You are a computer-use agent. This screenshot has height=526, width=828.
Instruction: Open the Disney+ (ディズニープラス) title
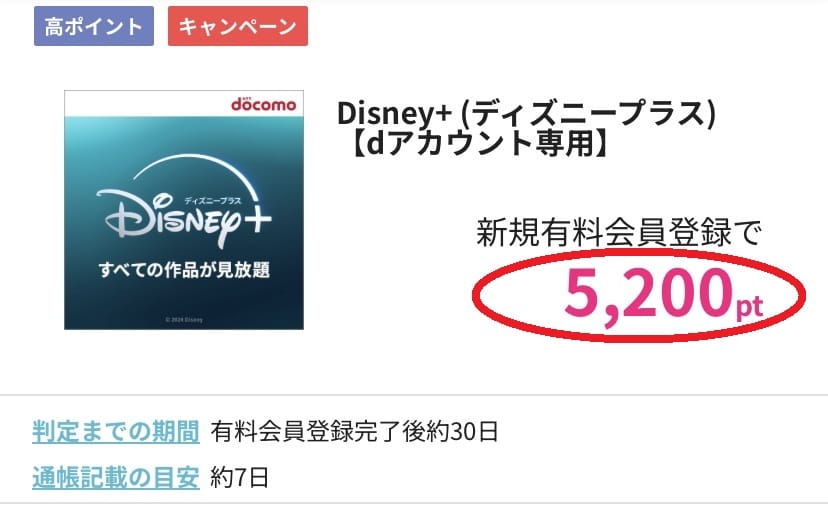(x=527, y=112)
